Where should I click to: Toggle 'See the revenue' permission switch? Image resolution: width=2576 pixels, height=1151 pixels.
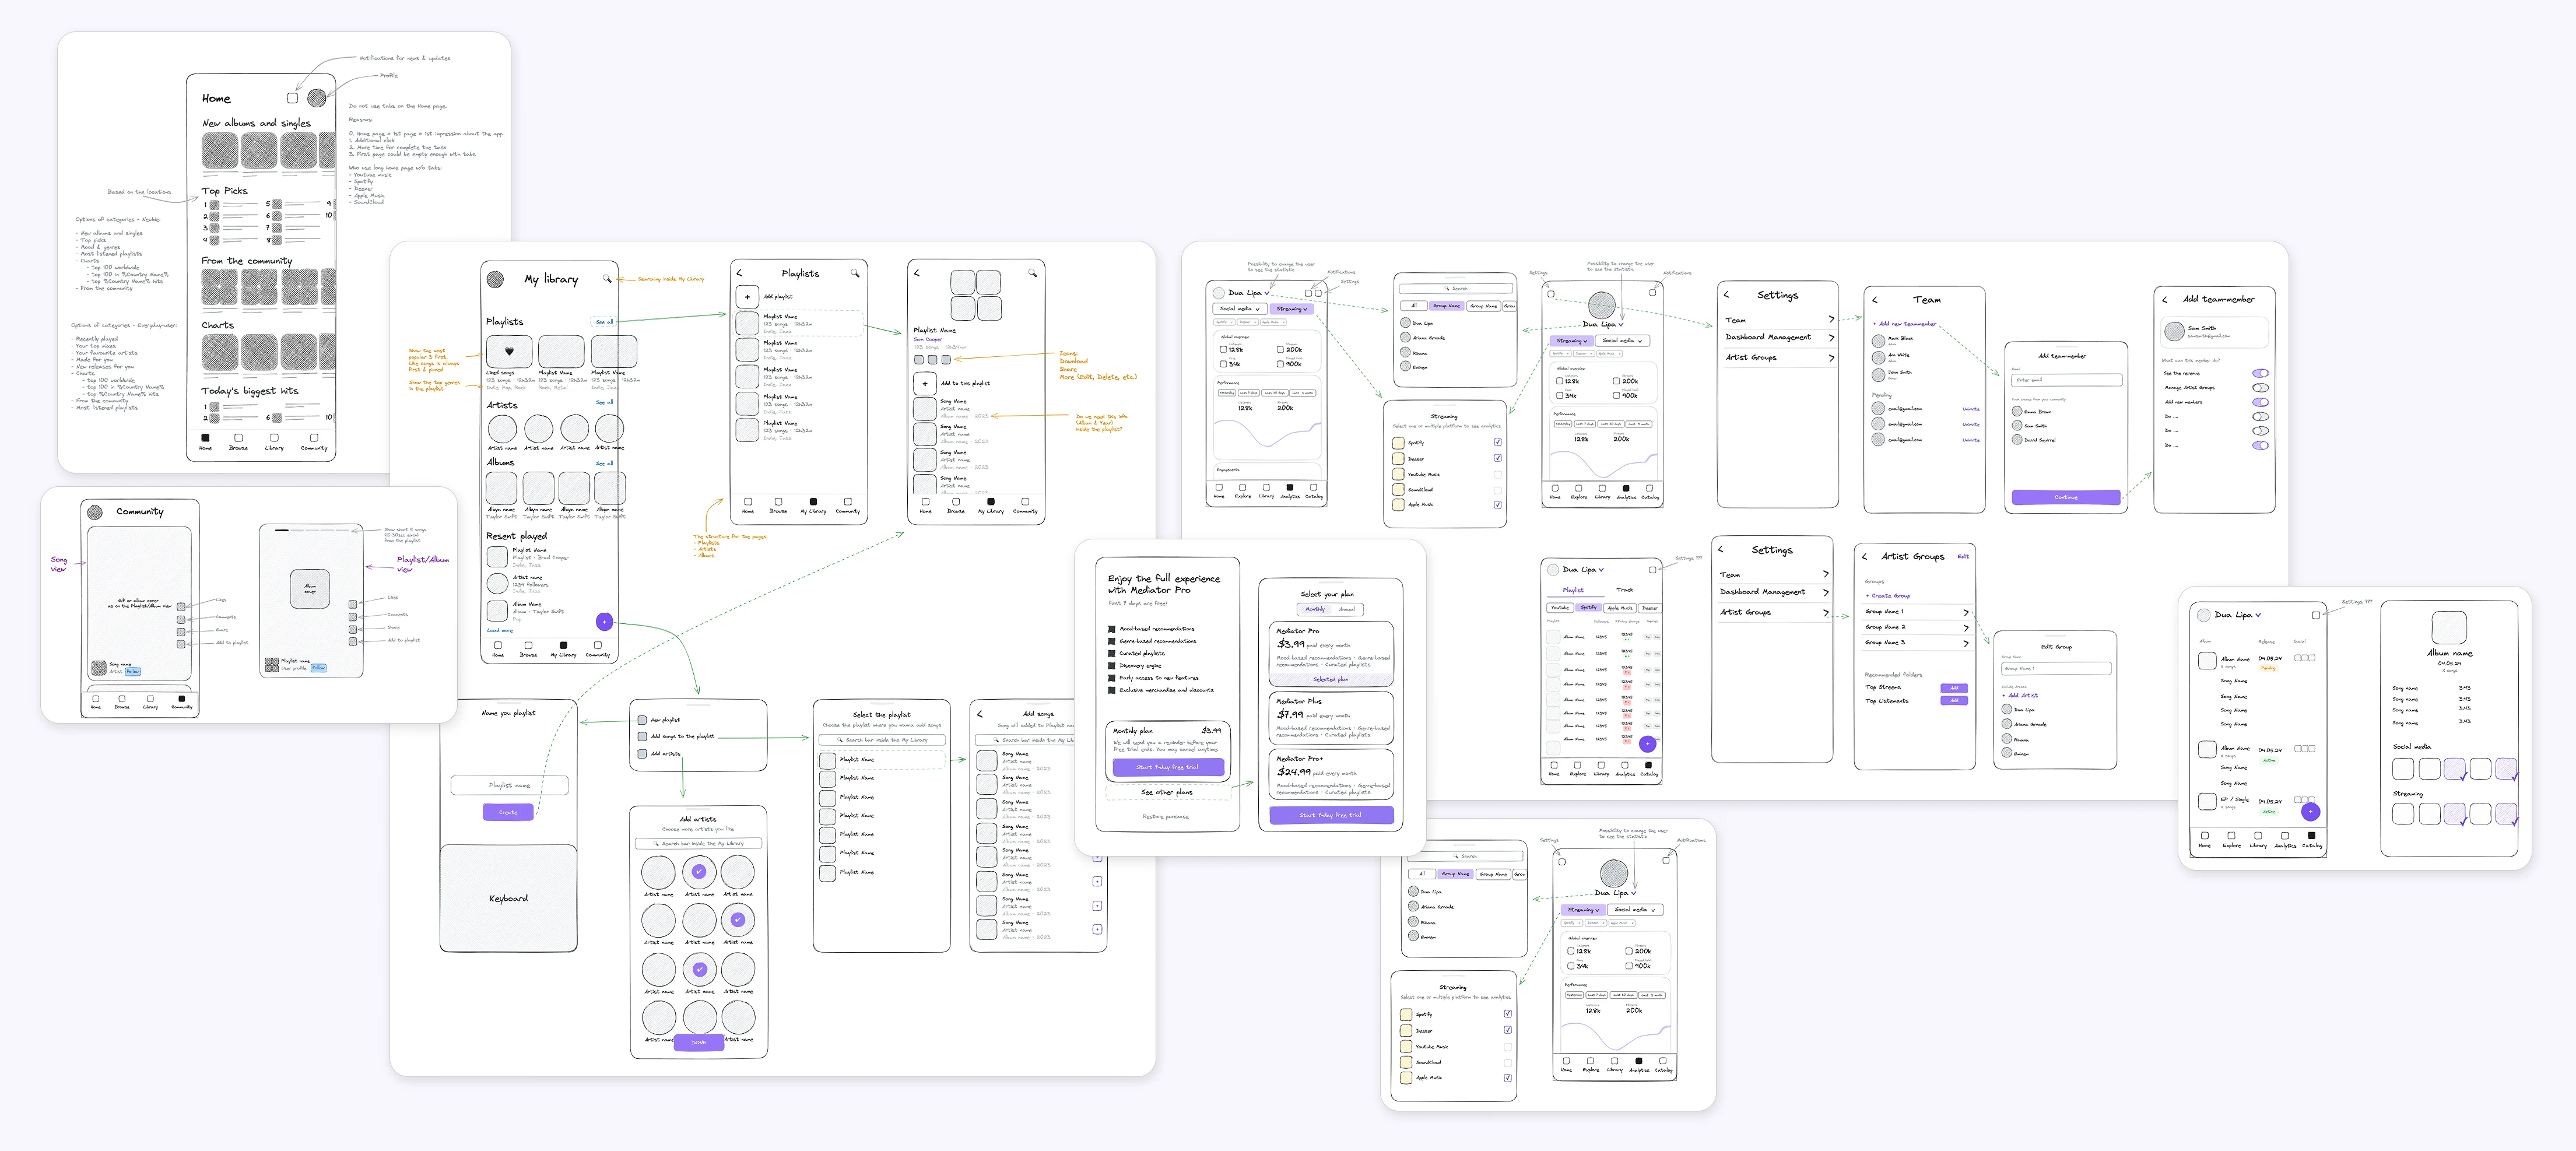tap(2260, 373)
